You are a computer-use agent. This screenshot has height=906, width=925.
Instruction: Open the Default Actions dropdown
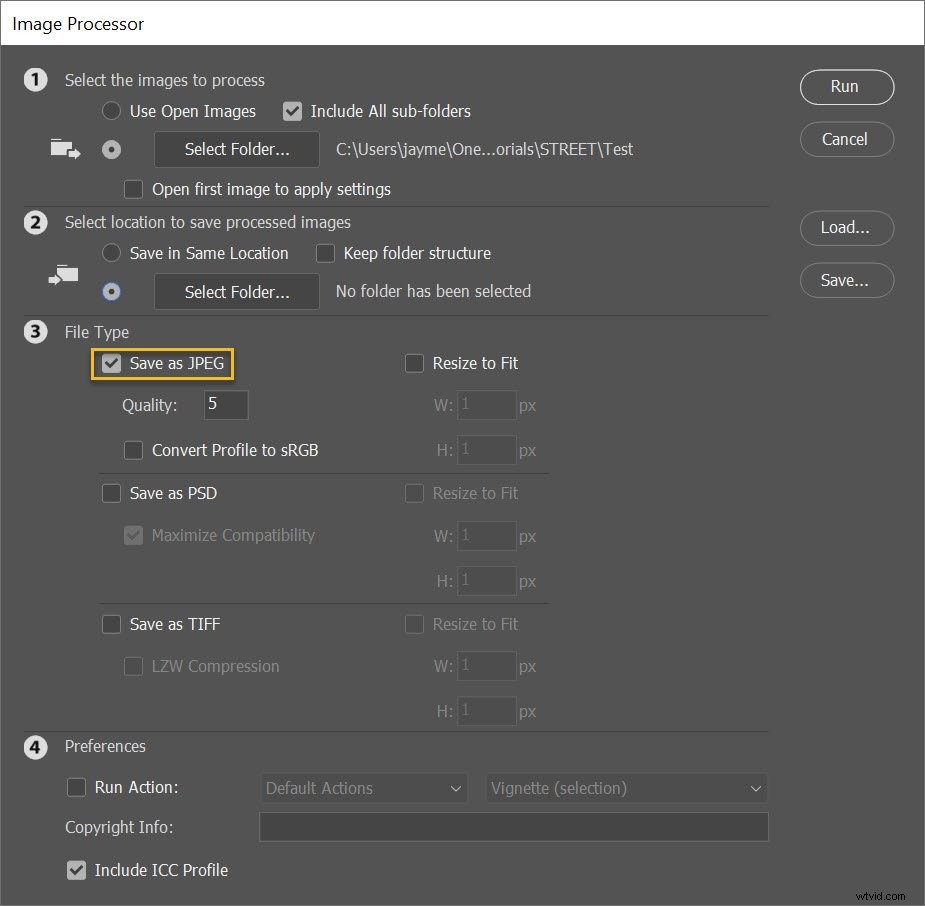tap(363, 788)
